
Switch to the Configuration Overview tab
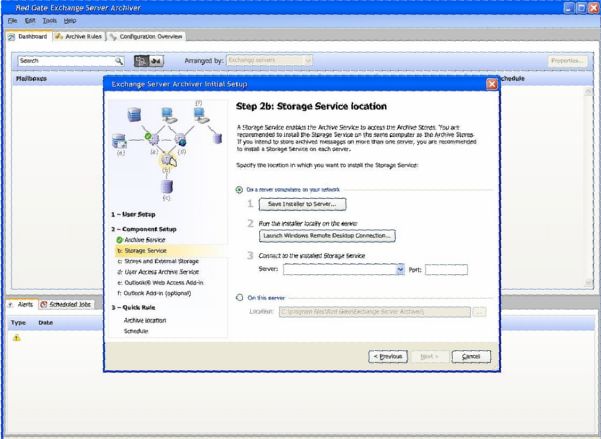tap(146, 36)
